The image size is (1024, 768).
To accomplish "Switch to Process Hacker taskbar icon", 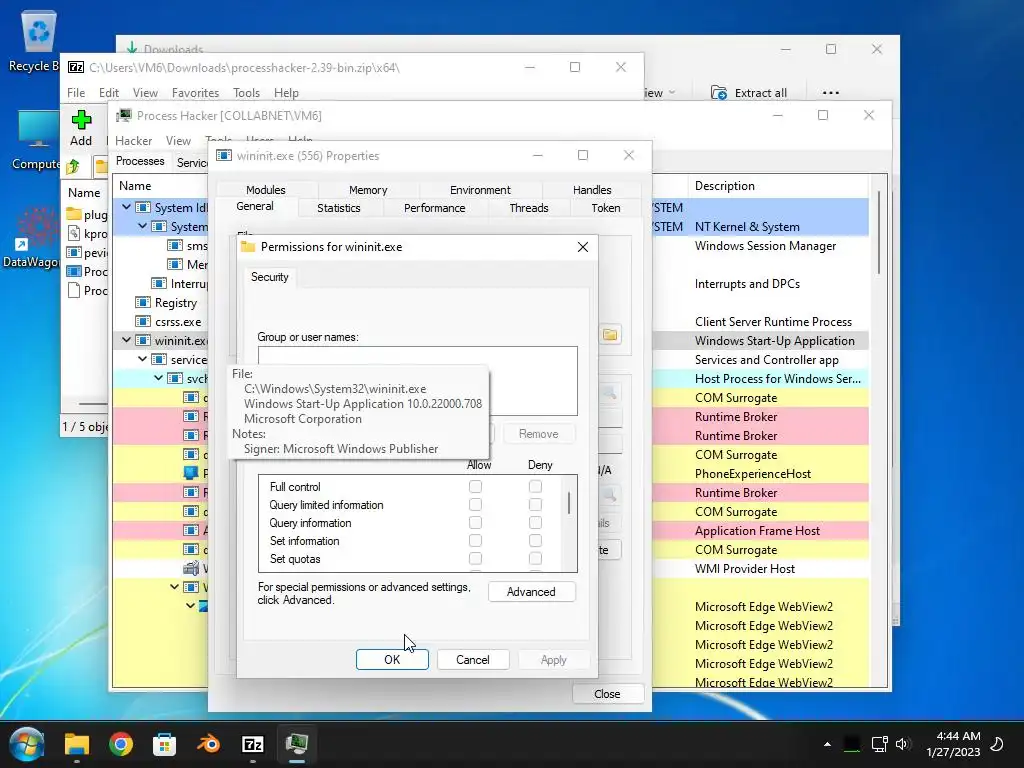I will click(x=296, y=744).
